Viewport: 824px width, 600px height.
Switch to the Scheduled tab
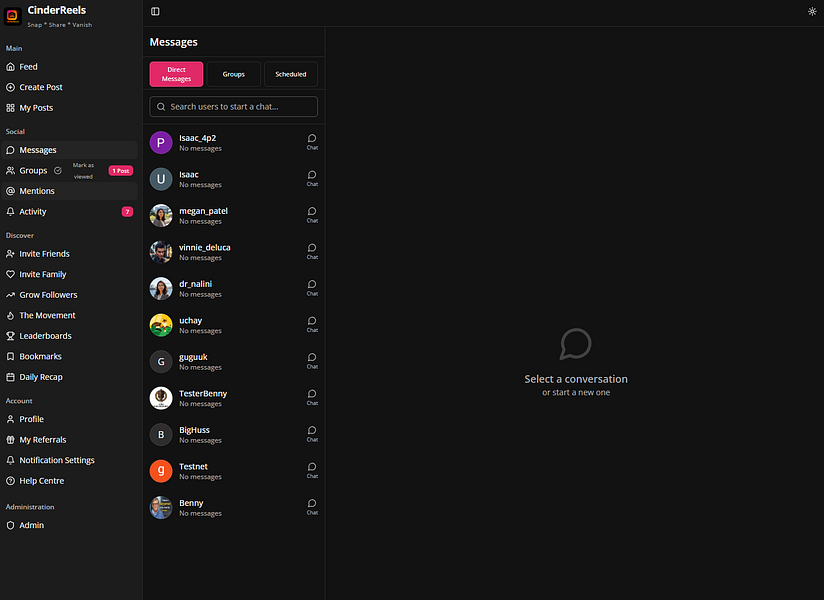pyautogui.click(x=291, y=74)
